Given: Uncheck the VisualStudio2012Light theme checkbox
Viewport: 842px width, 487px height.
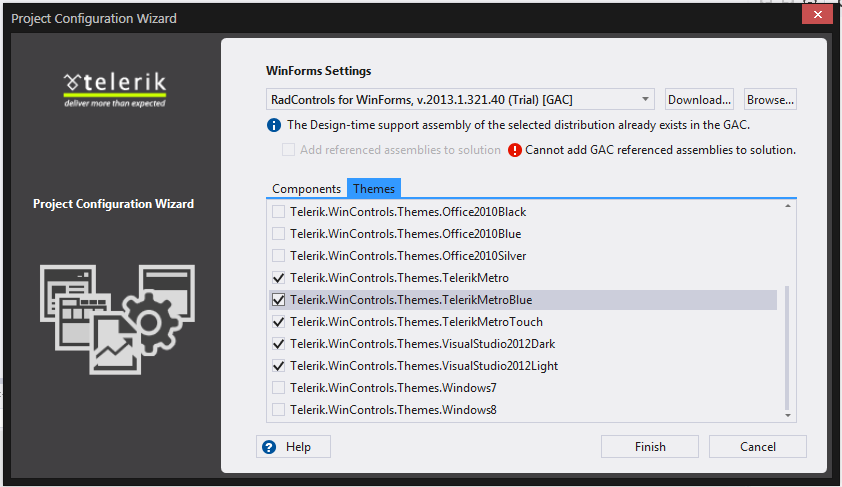Looking at the screenshot, I should tap(278, 366).
